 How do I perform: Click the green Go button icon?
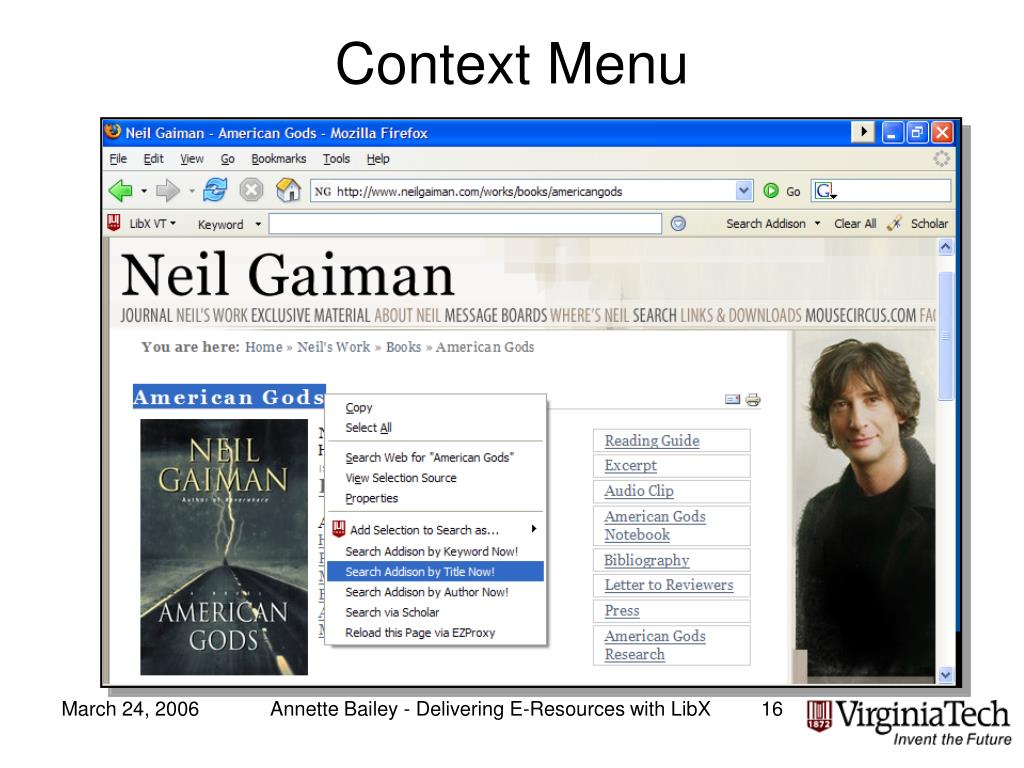(x=771, y=191)
